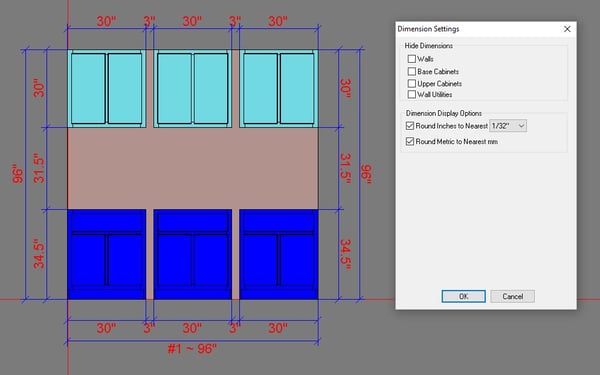This screenshot has width=600, height=375.
Task: Click the Dimension Settings title bar
Action: pyautogui.click(x=478, y=29)
